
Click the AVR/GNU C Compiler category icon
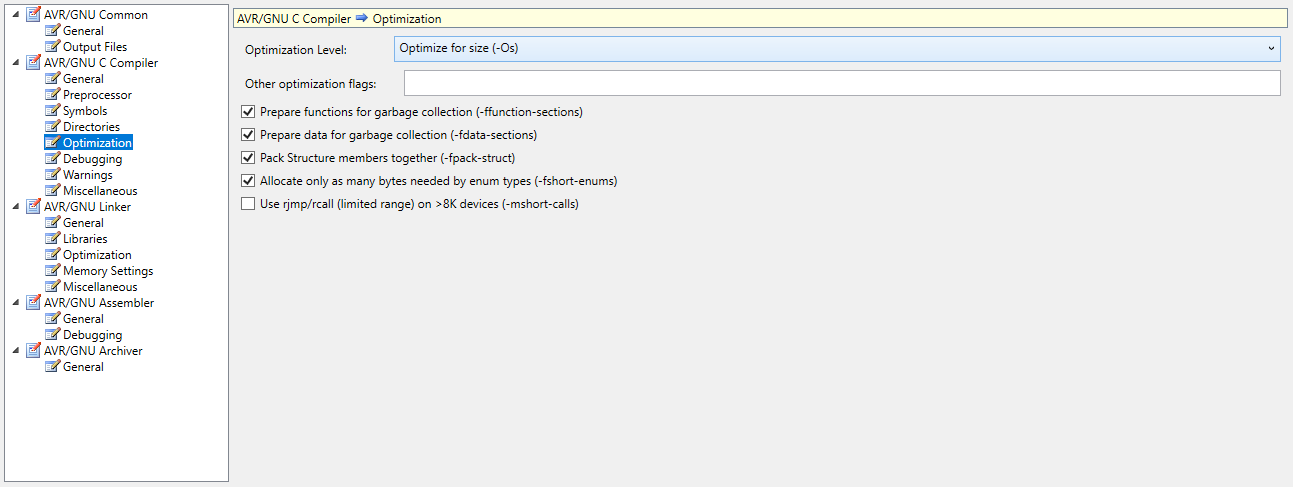coord(33,62)
